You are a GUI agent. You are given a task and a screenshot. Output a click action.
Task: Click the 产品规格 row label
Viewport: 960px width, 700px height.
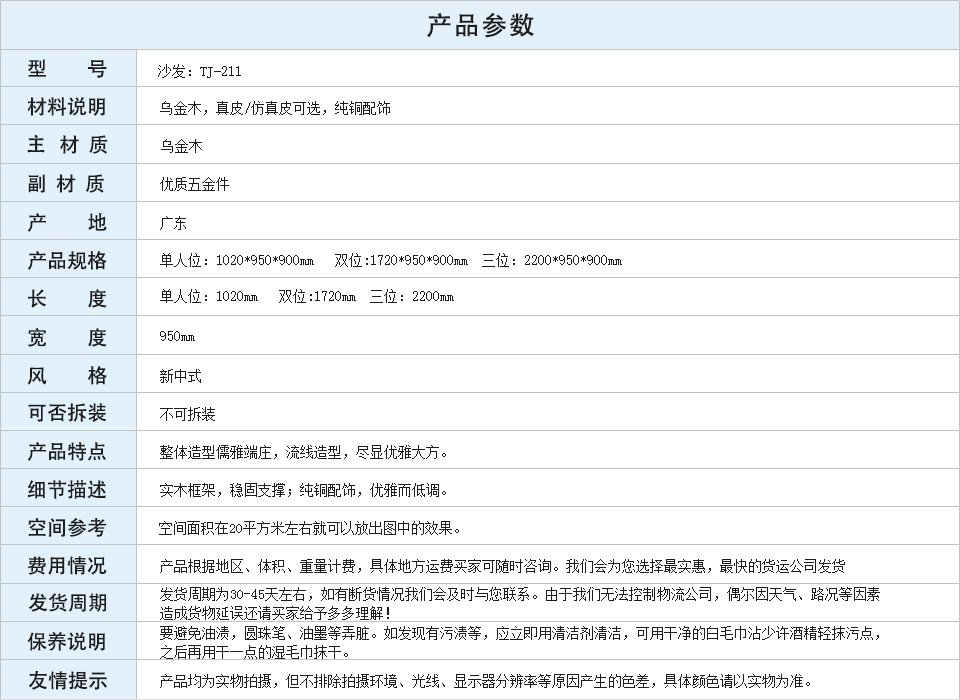pos(67,260)
